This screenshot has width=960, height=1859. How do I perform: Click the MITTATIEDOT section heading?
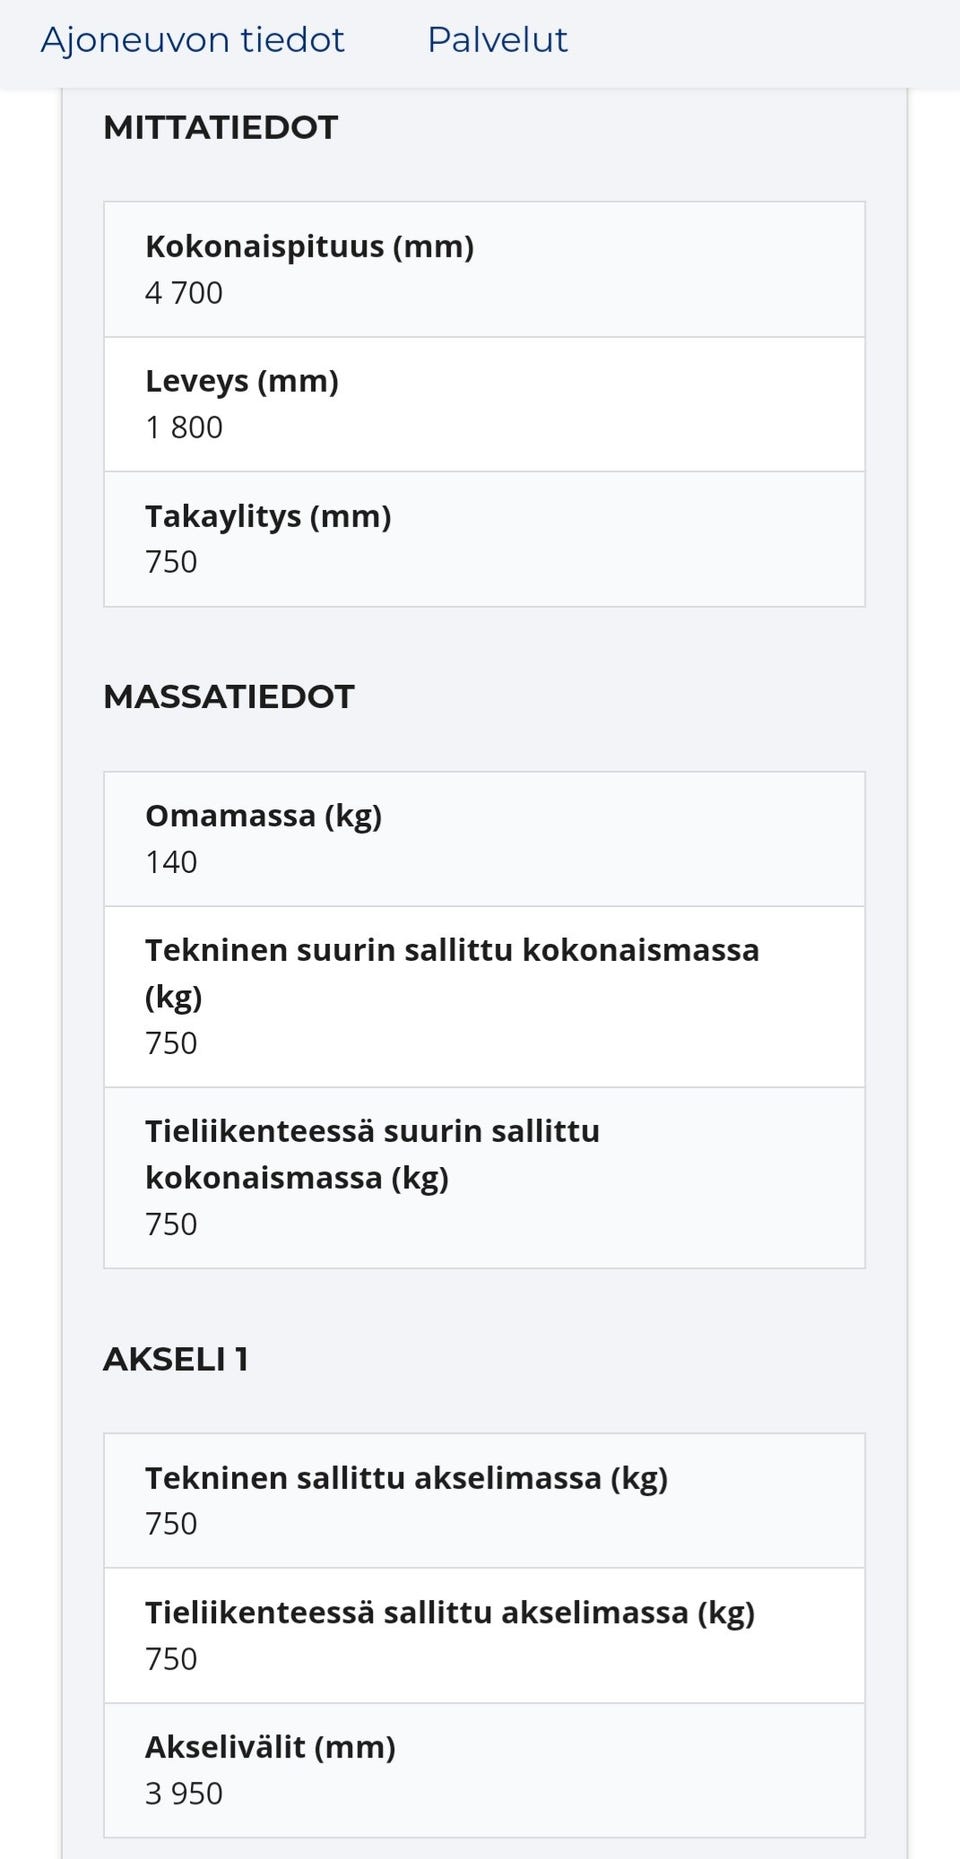220,127
